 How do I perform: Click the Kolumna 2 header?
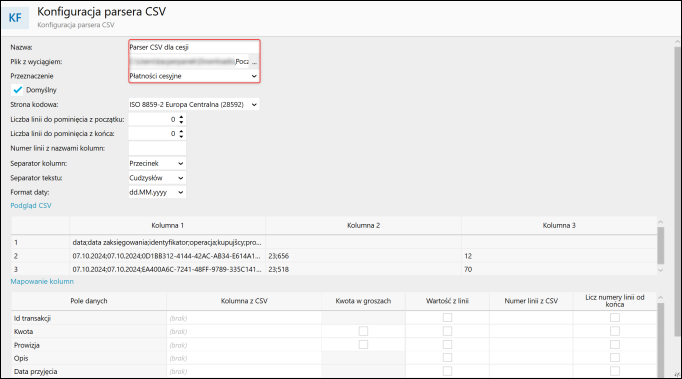point(364,225)
